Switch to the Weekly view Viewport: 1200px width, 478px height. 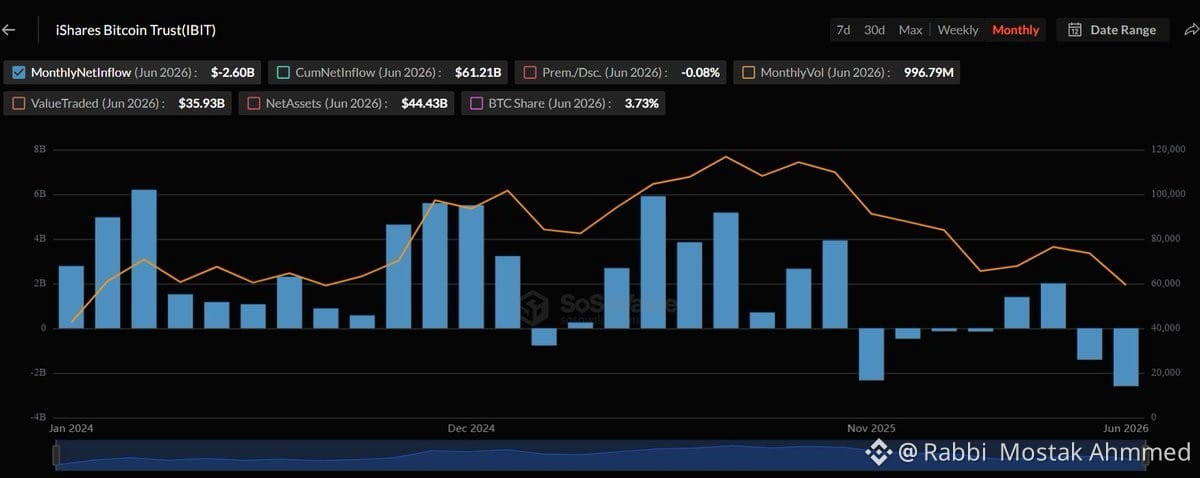(958, 30)
